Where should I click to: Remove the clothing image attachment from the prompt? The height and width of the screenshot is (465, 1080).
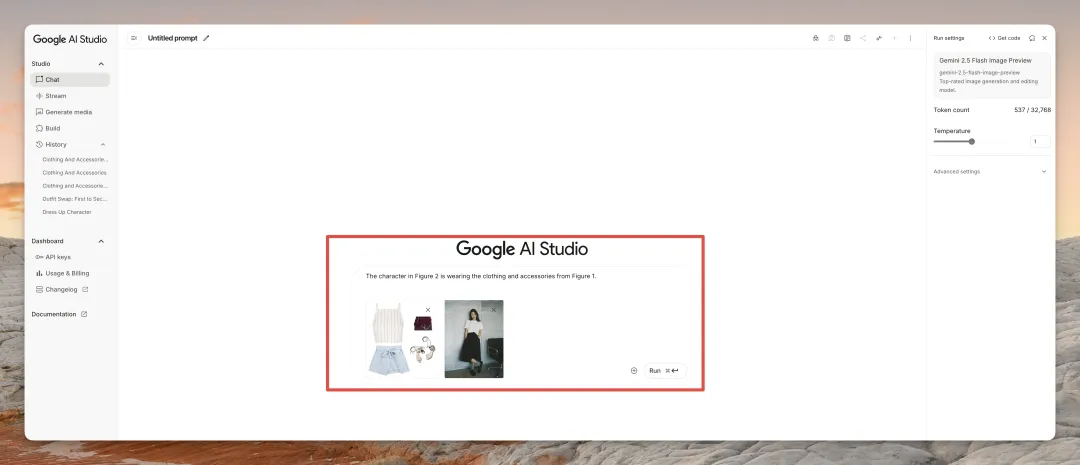(428, 310)
